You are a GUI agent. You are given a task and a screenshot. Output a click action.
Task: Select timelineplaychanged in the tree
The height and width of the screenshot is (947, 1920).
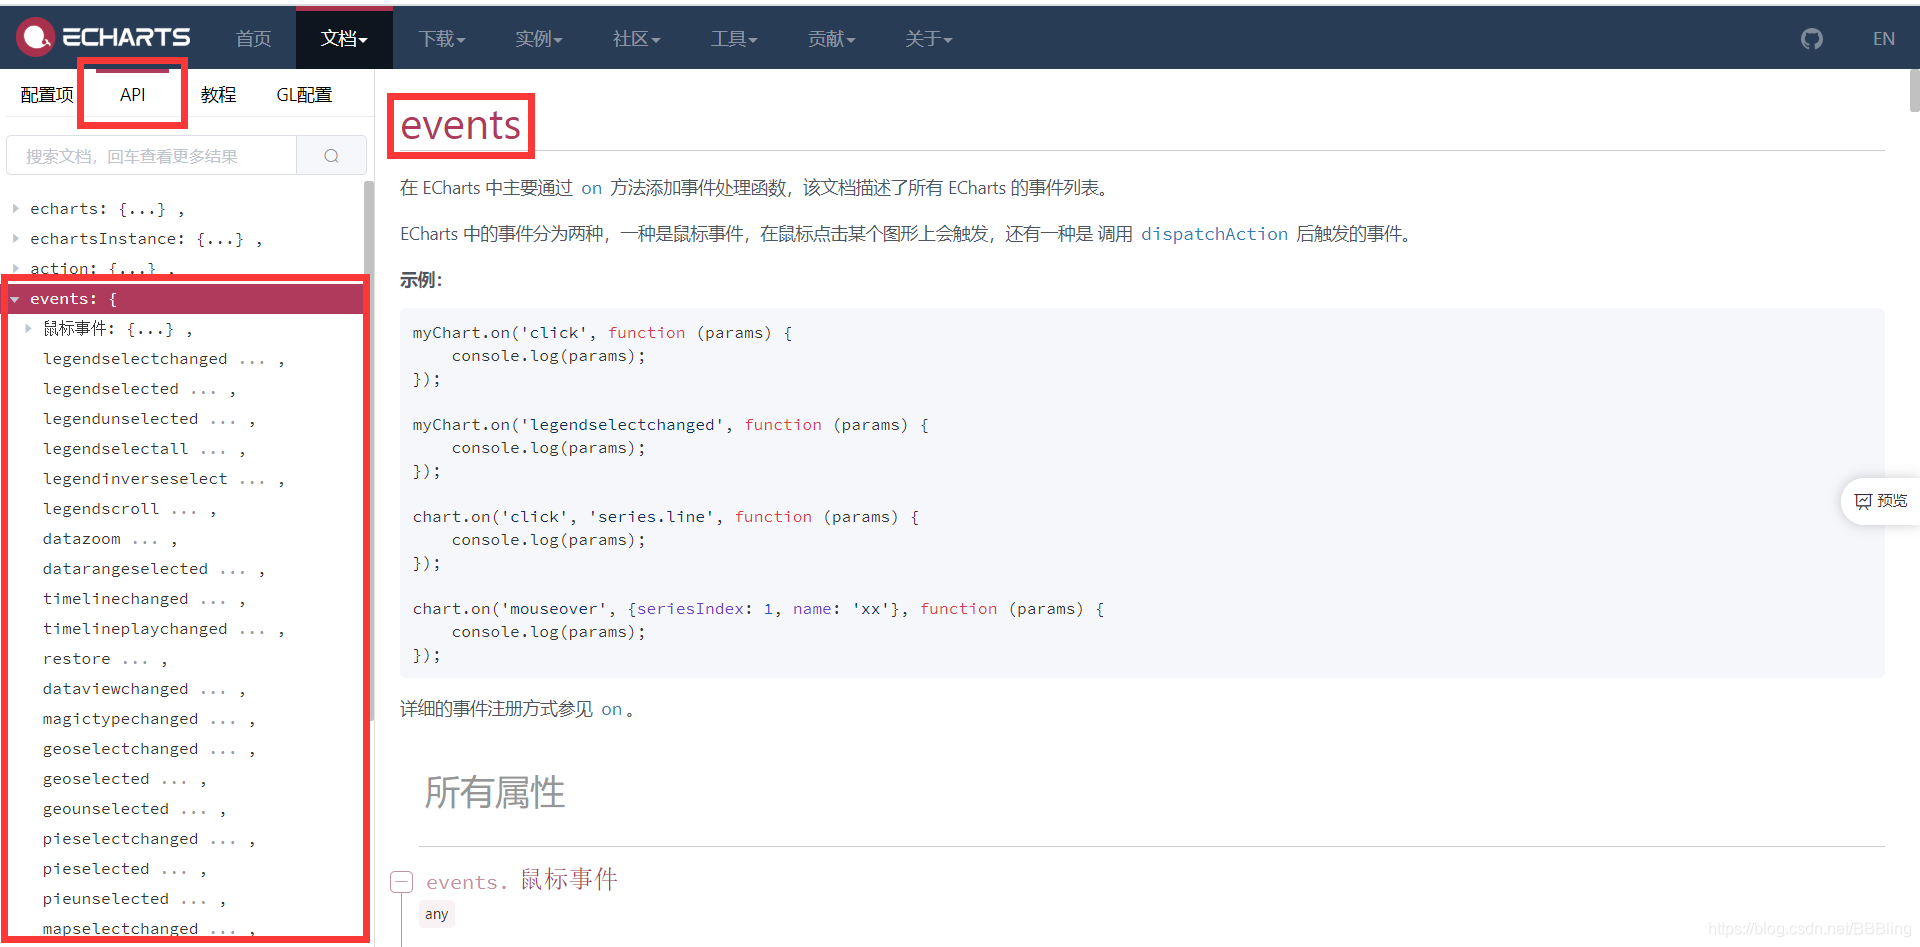[135, 629]
